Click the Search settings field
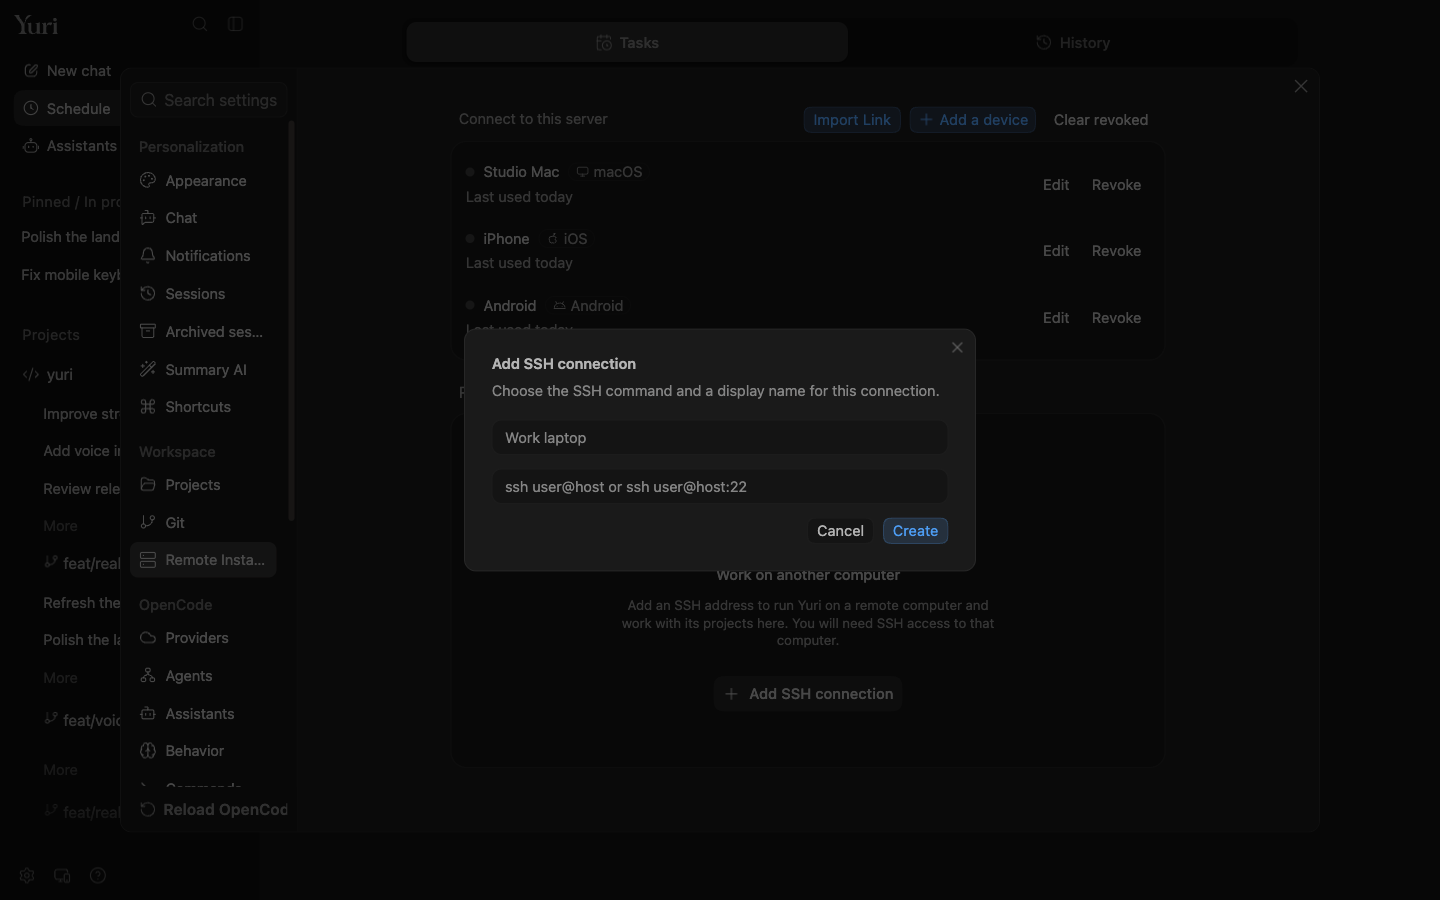 209,100
